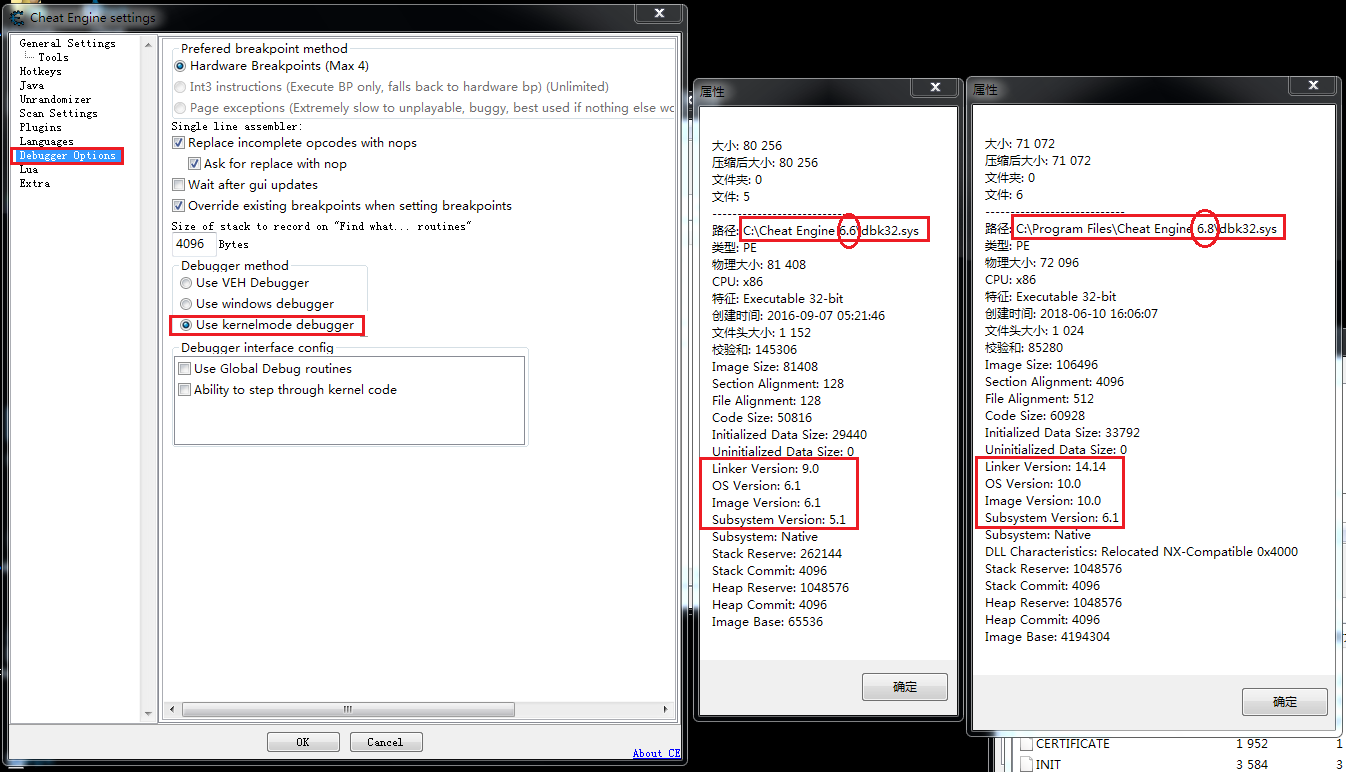Click the Cancel button in settings
The width and height of the screenshot is (1346, 772).
click(386, 742)
